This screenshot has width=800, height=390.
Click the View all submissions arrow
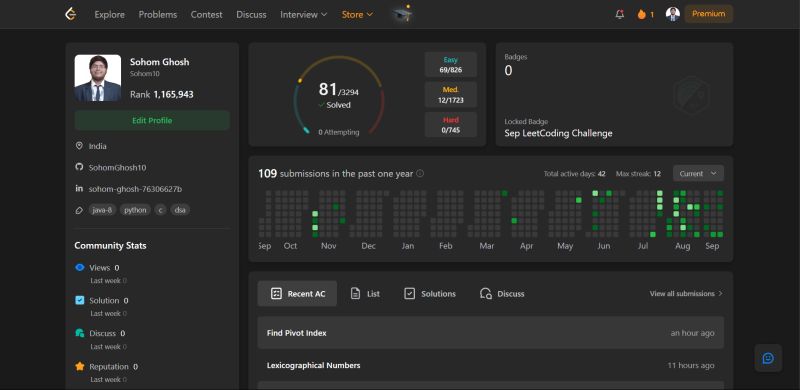(x=720, y=294)
